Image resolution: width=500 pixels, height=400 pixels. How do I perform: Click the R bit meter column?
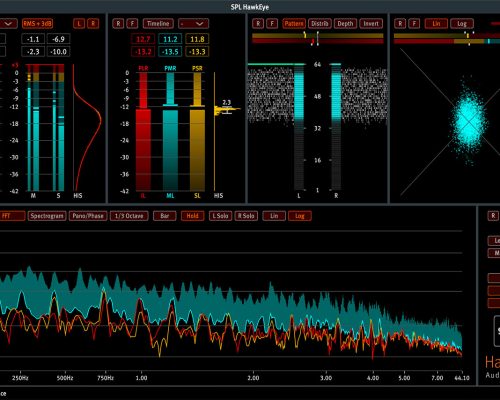tap(336, 127)
